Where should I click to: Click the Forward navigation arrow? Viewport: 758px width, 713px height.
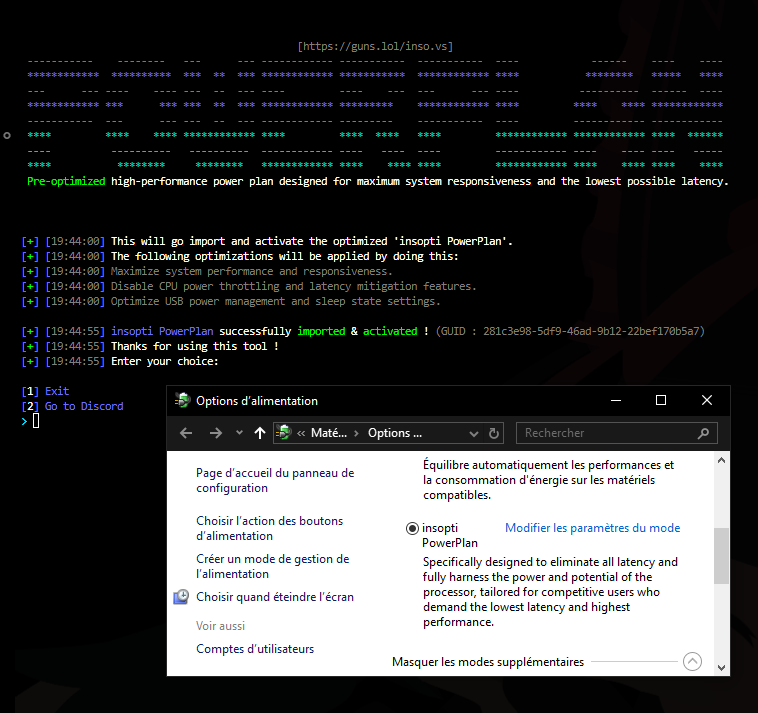(x=216, y=433)
